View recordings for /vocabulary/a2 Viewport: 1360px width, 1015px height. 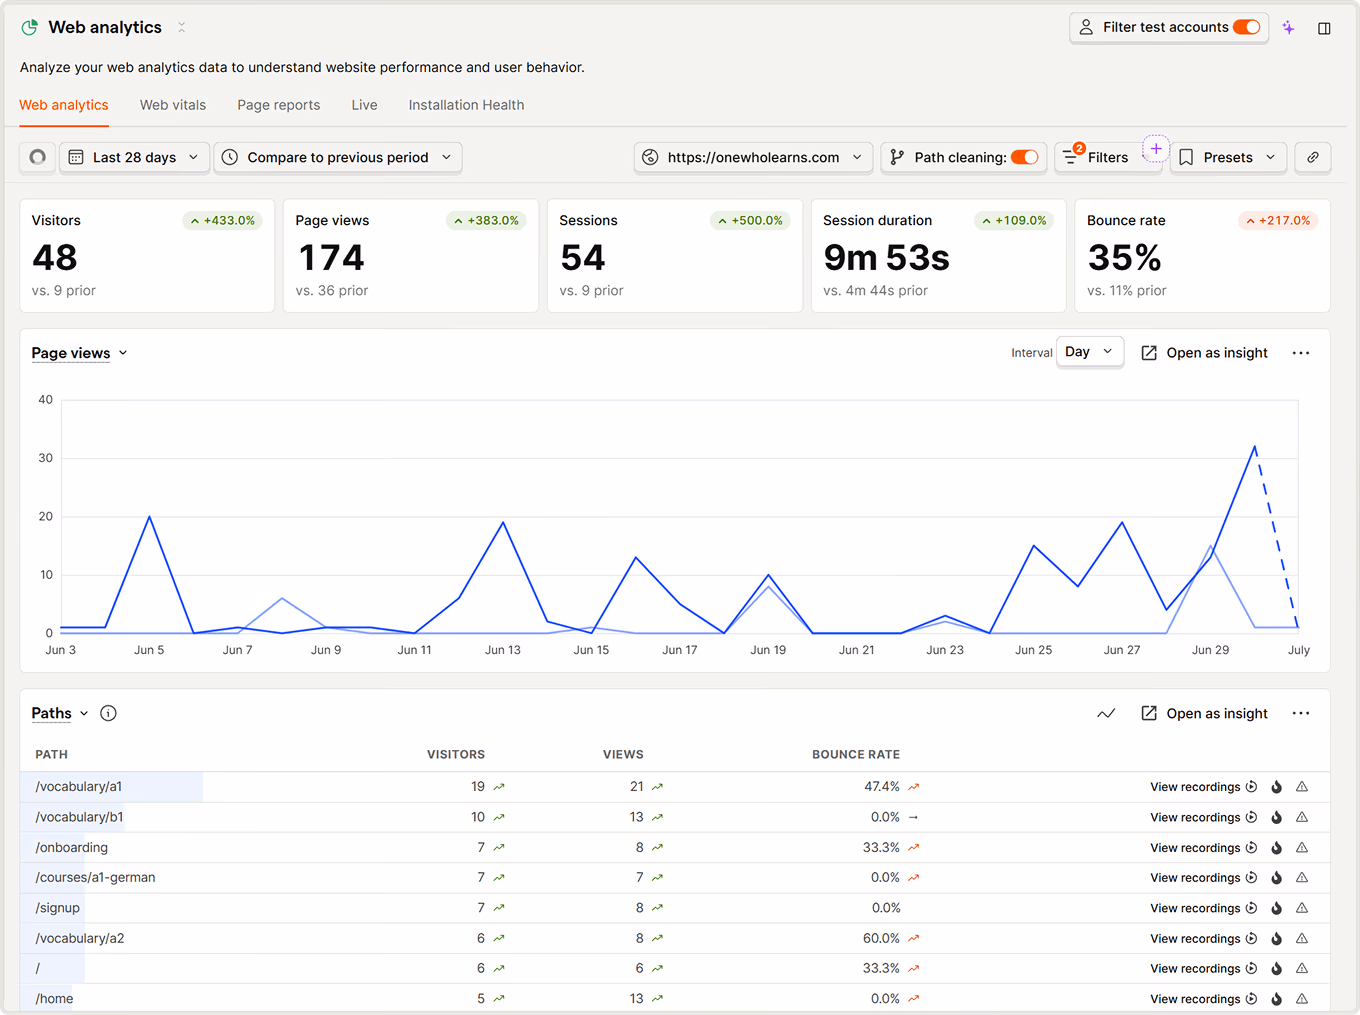click(x=1203, y=938)
